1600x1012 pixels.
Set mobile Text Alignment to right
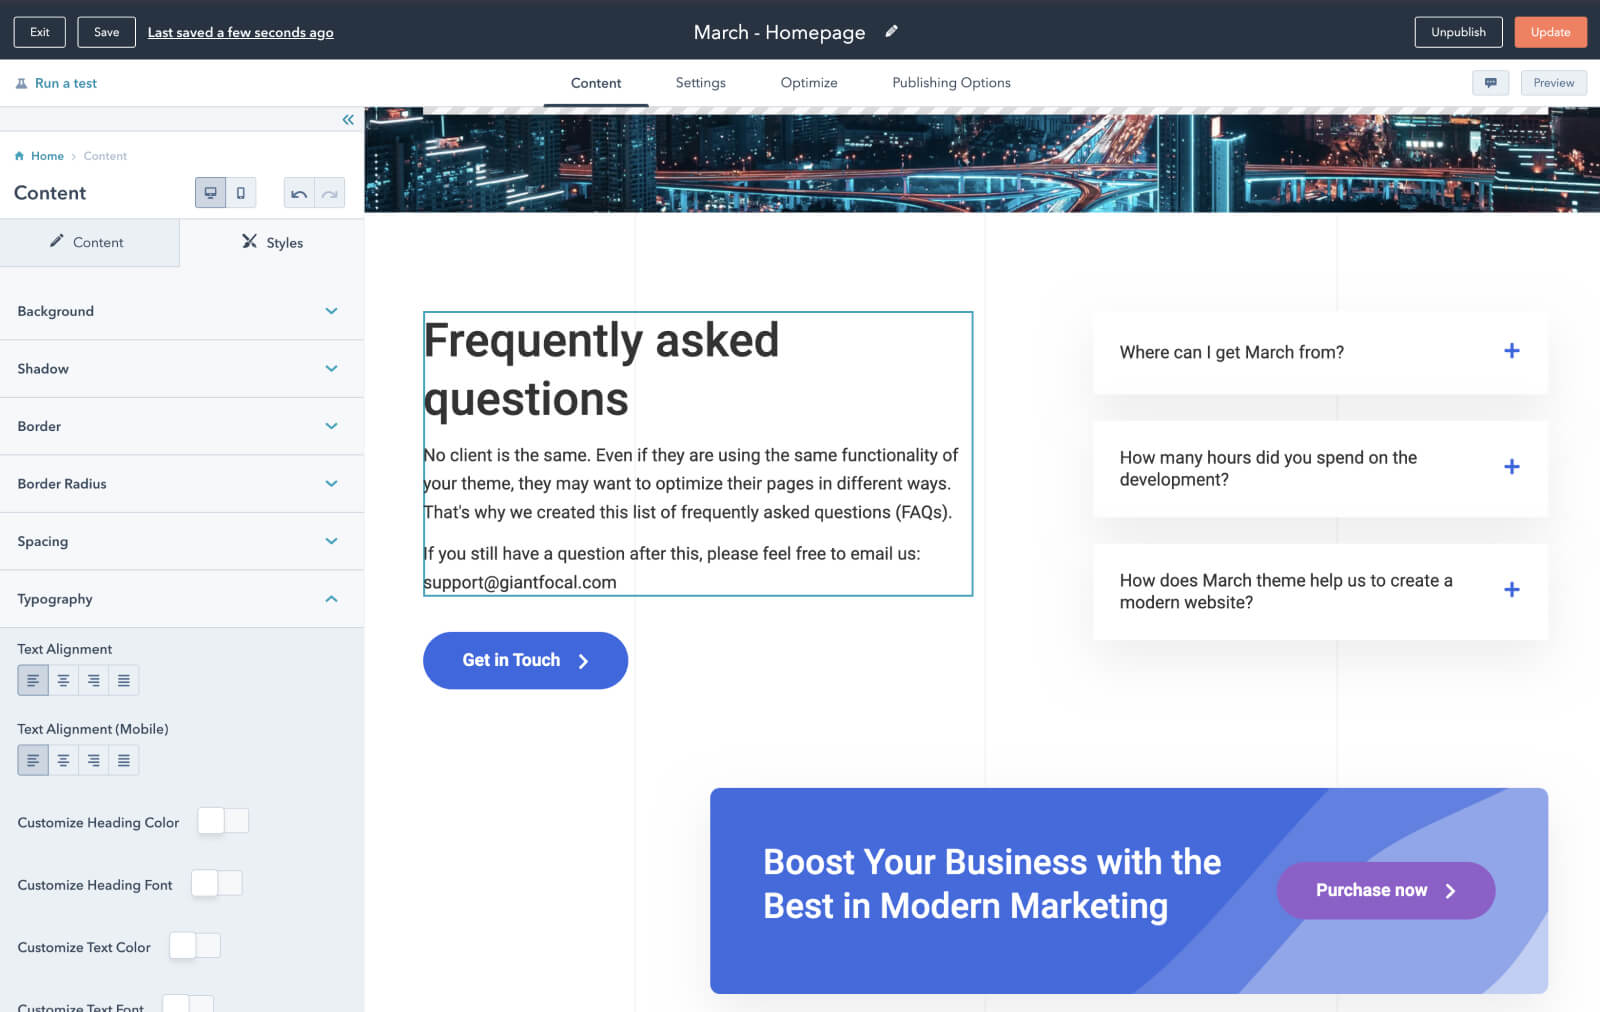click(x=93, y=761)
